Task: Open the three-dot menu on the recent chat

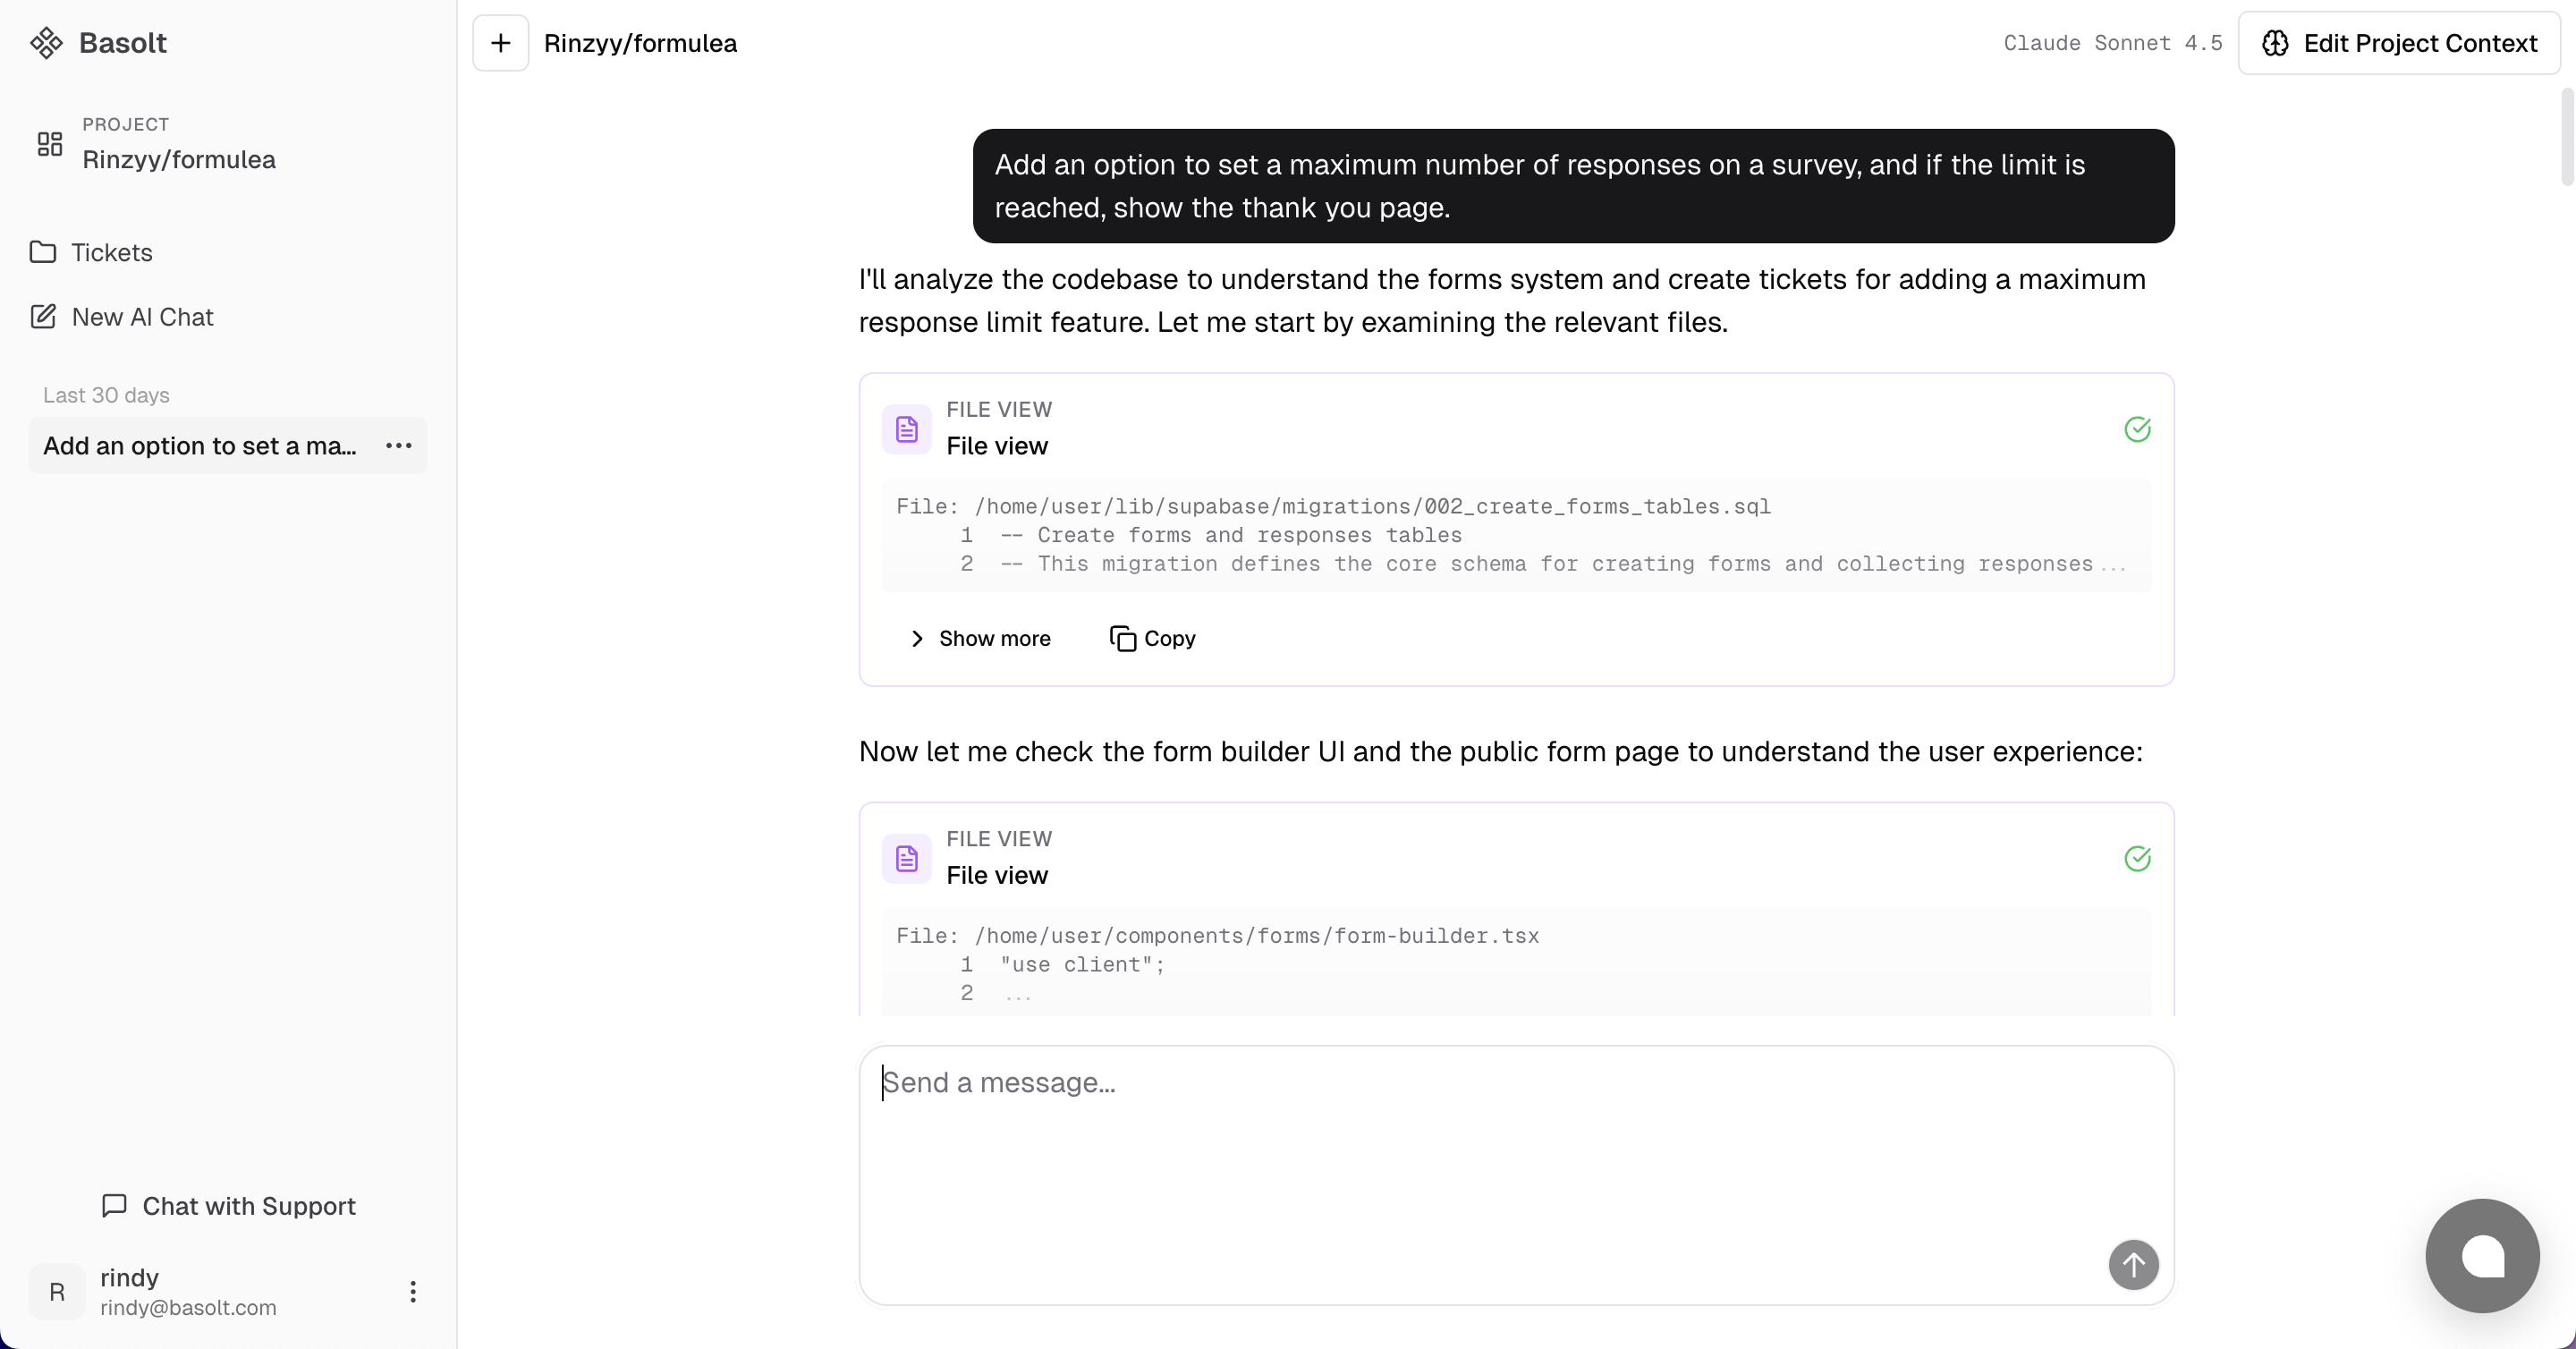Action: (x=398, y=446)
